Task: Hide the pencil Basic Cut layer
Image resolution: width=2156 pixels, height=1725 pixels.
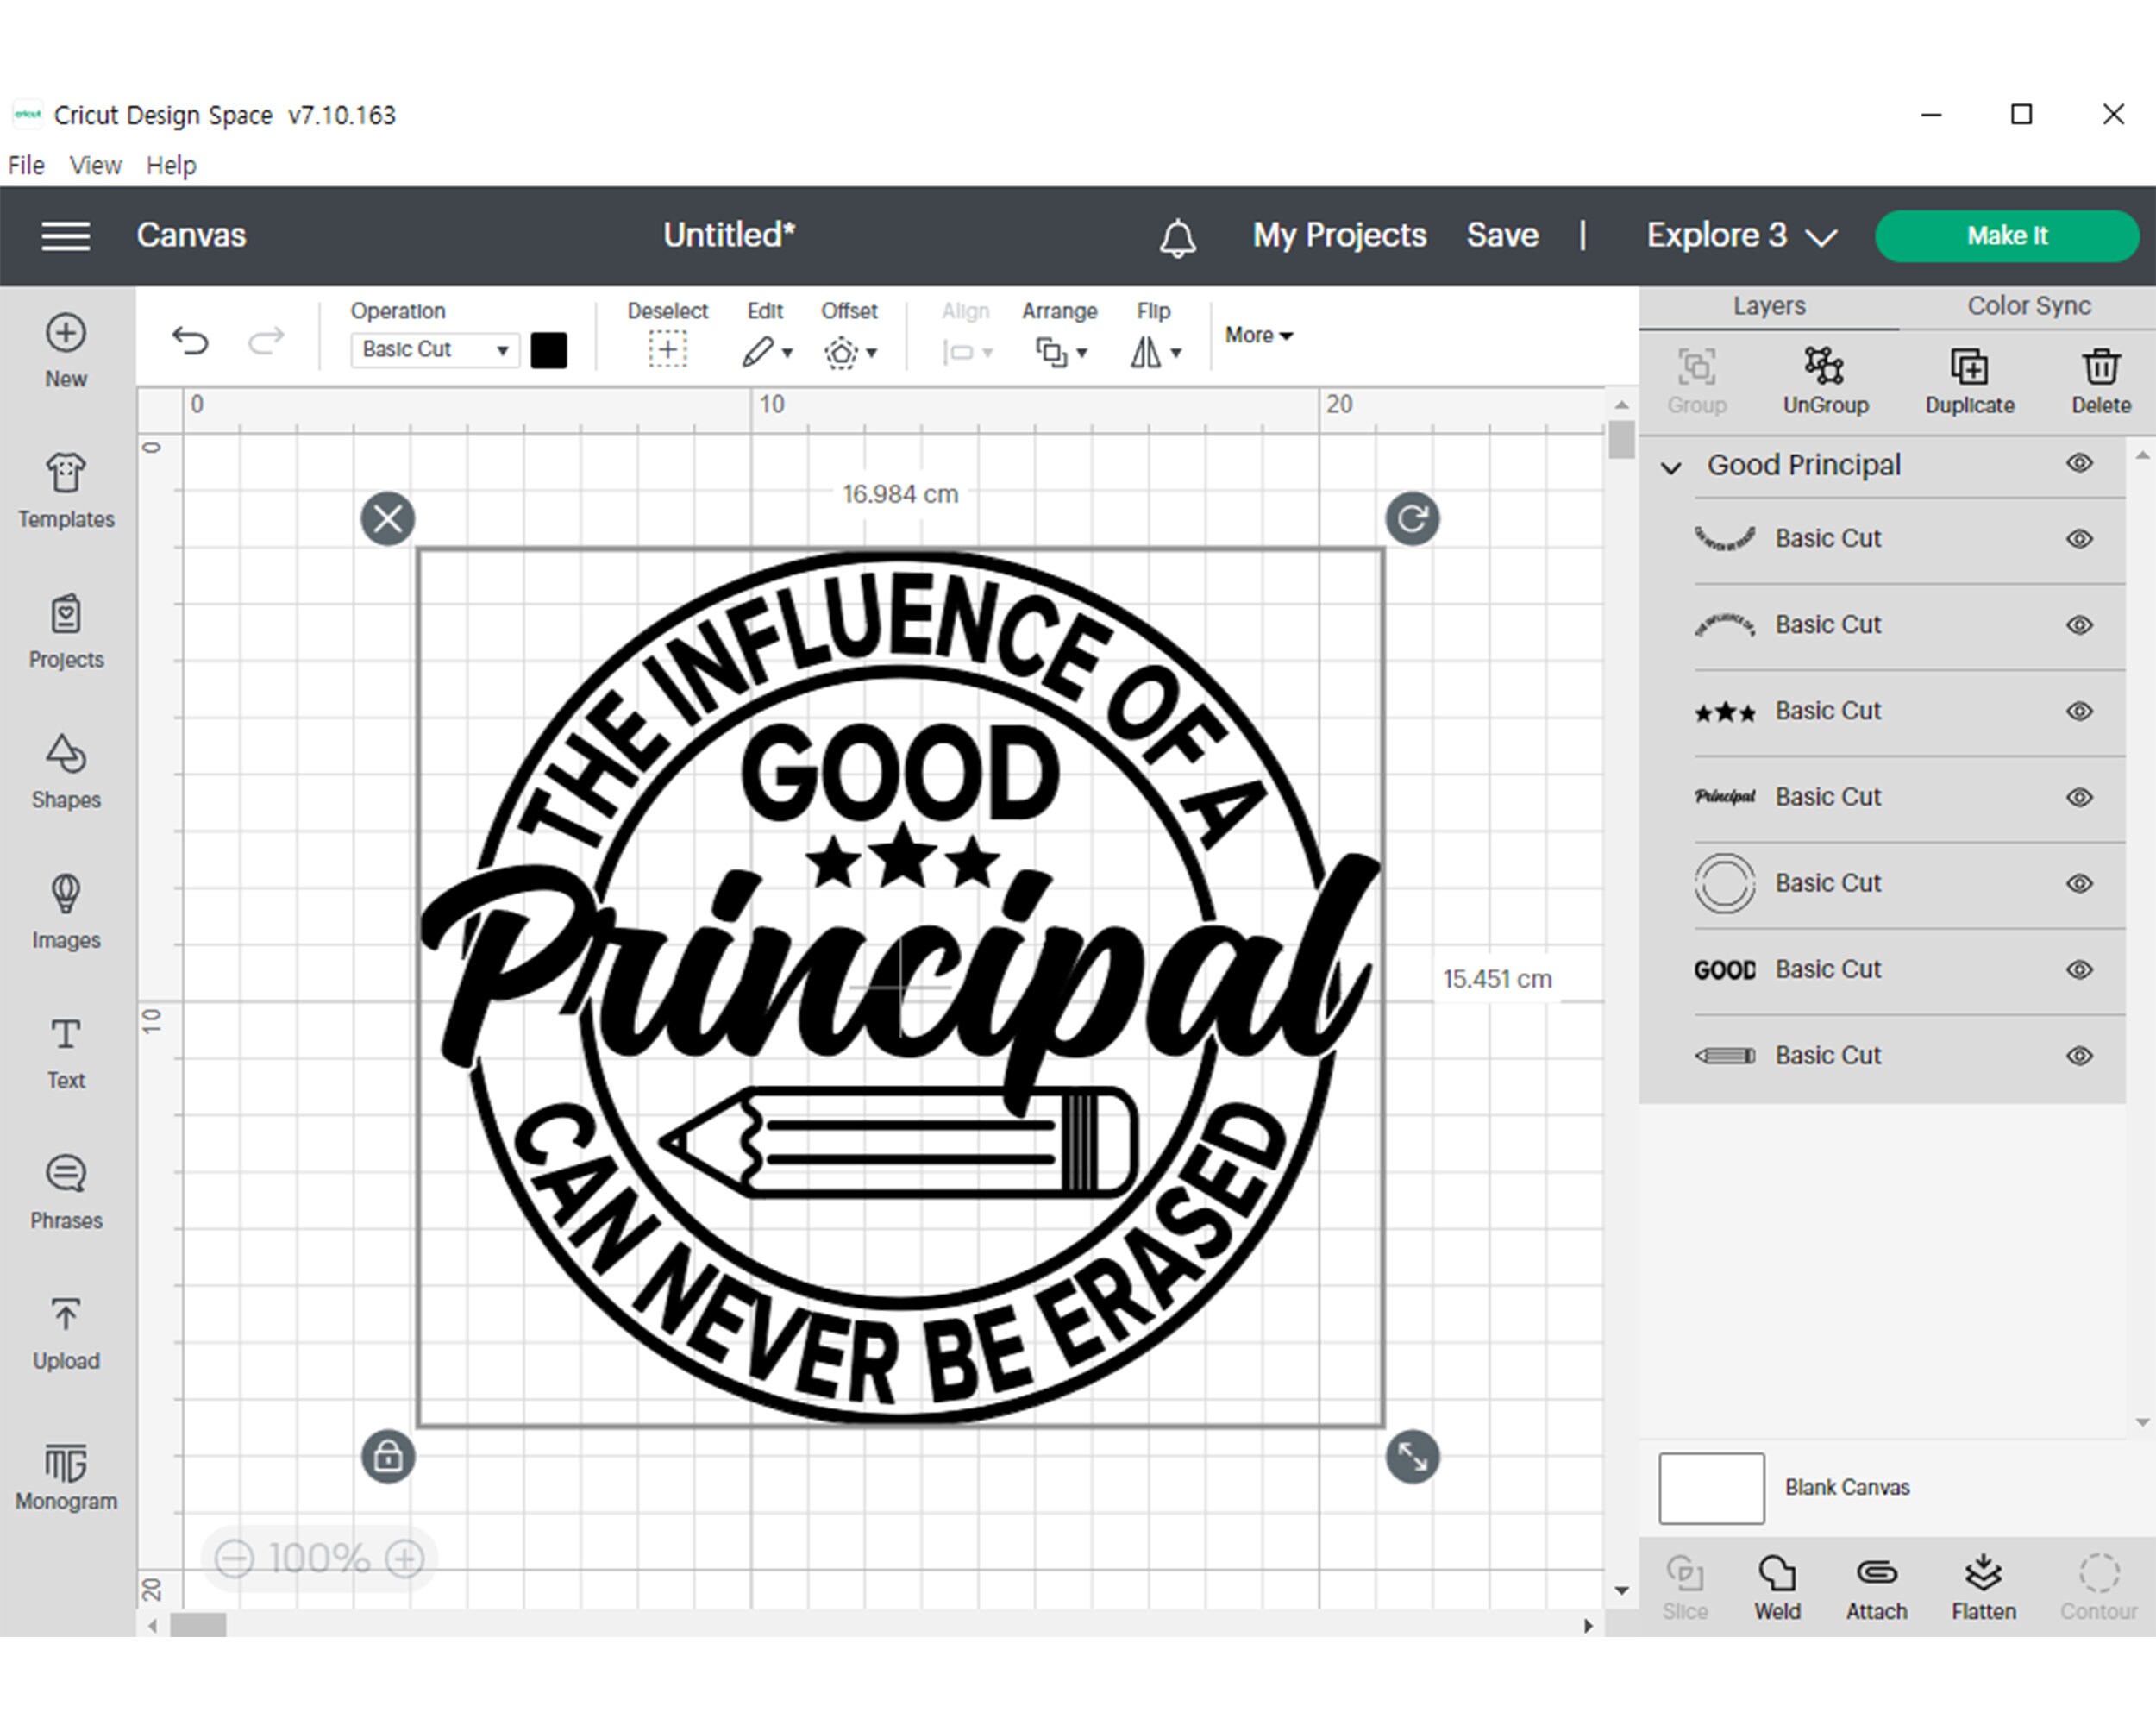Action: (2079, 1056)
